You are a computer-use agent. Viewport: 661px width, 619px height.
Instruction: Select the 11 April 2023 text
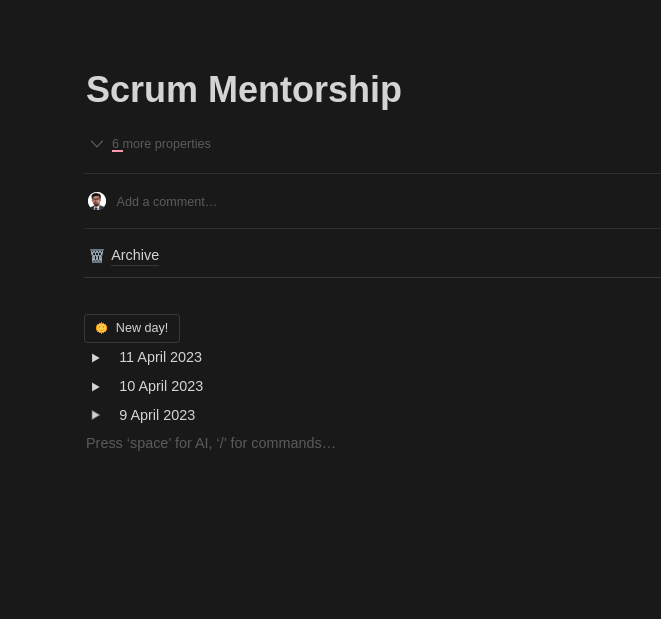tap(160, 357)
